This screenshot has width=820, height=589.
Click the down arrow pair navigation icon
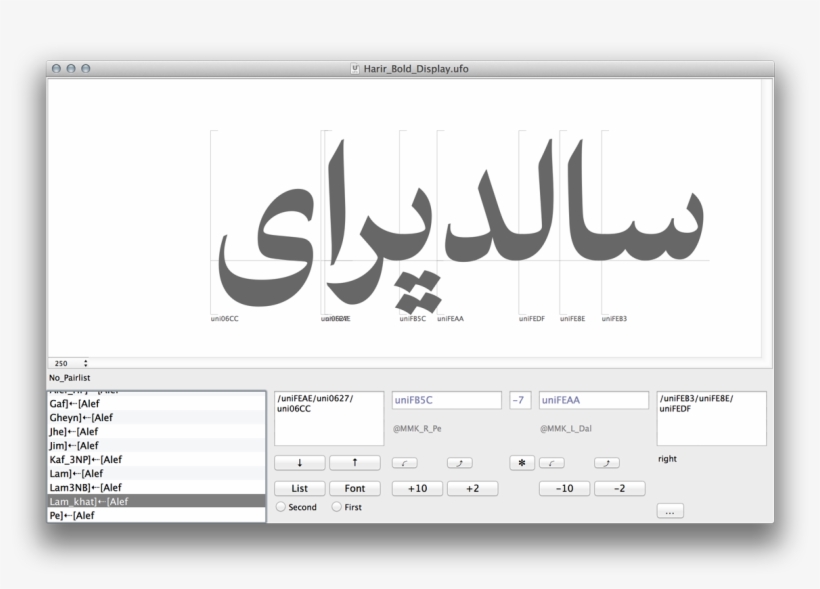click(x=298, y=462)
